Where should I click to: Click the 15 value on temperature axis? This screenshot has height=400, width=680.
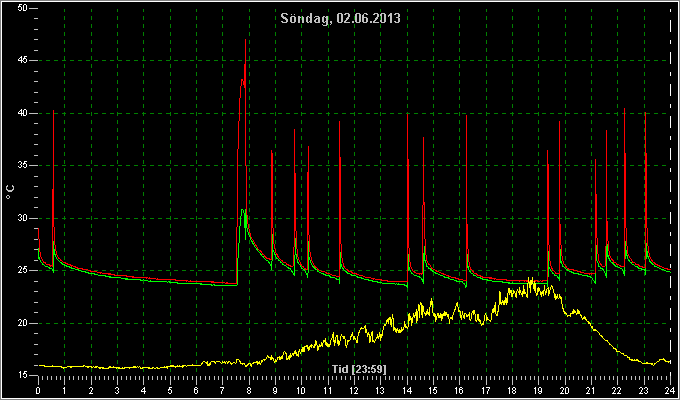(24, 376)
